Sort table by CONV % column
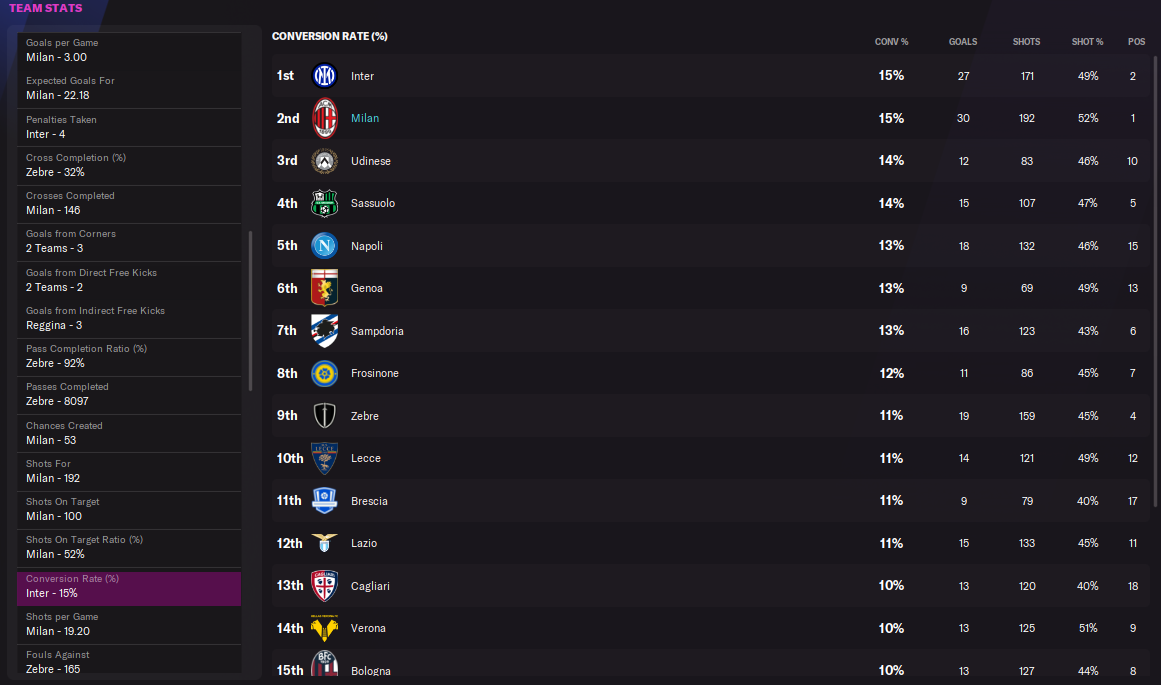This screenshot has width=1161, height=685. coord(891,42)
